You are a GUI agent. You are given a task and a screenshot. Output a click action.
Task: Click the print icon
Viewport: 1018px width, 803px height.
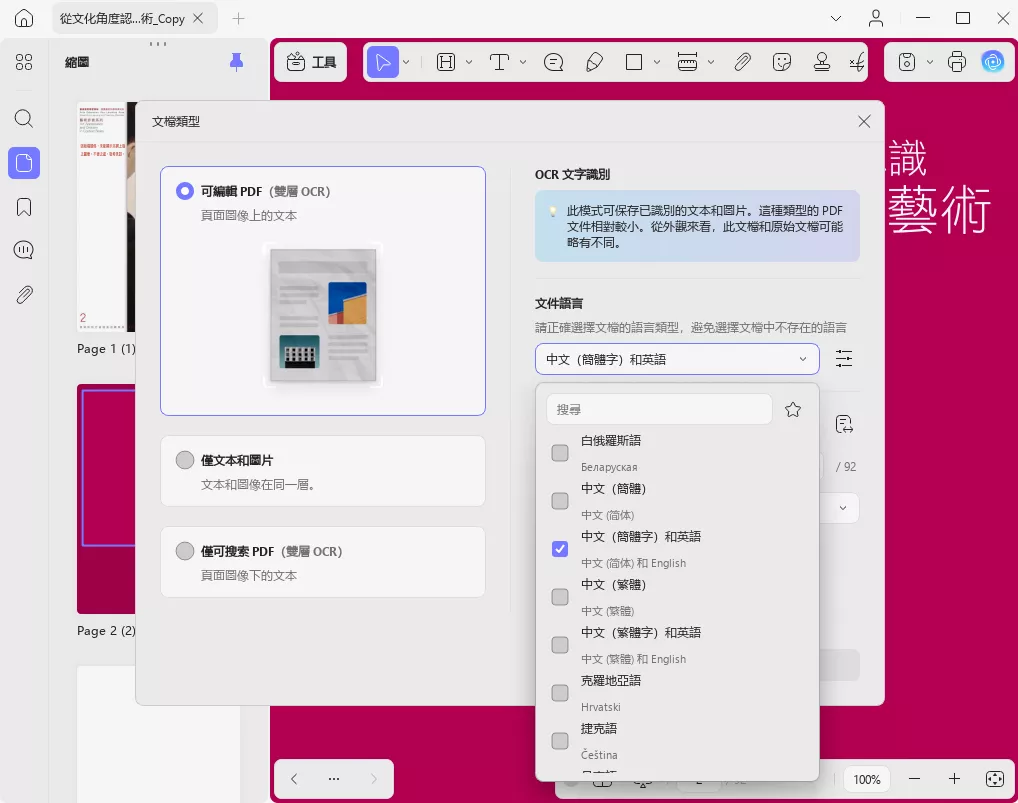point(957,61)
